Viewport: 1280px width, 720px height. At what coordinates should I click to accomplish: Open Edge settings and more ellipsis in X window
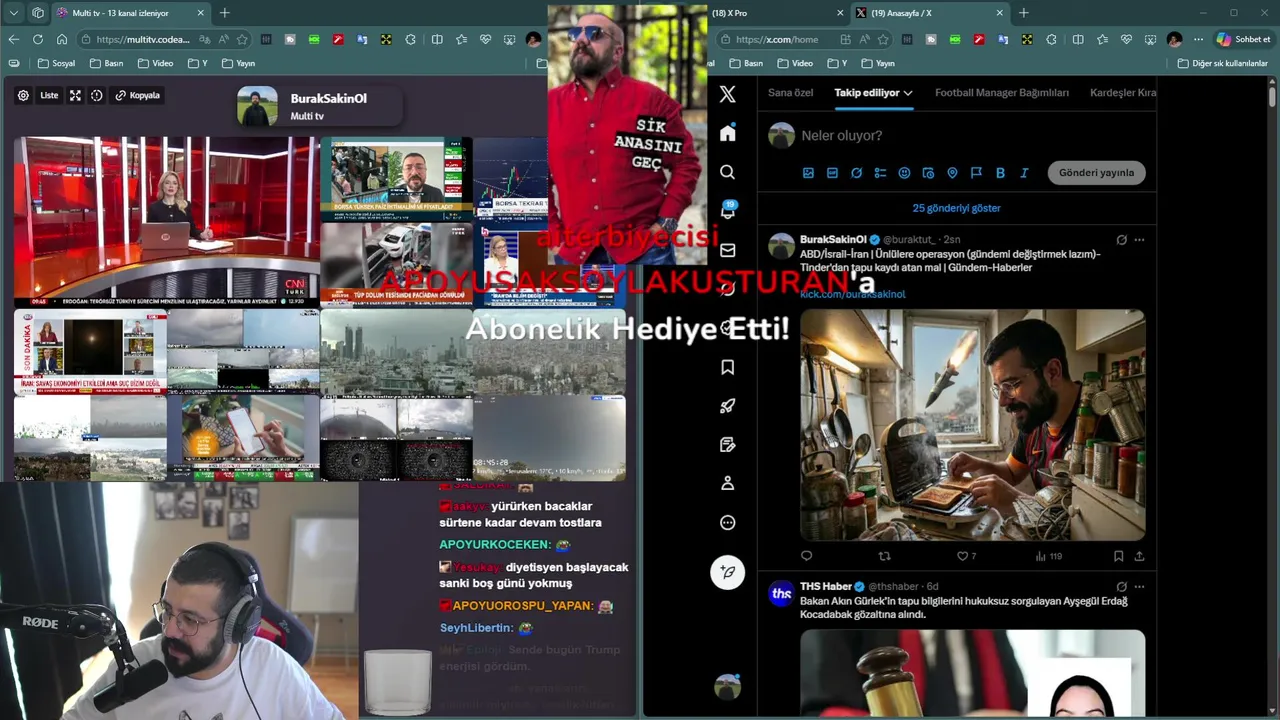(x=1198, y=39)
